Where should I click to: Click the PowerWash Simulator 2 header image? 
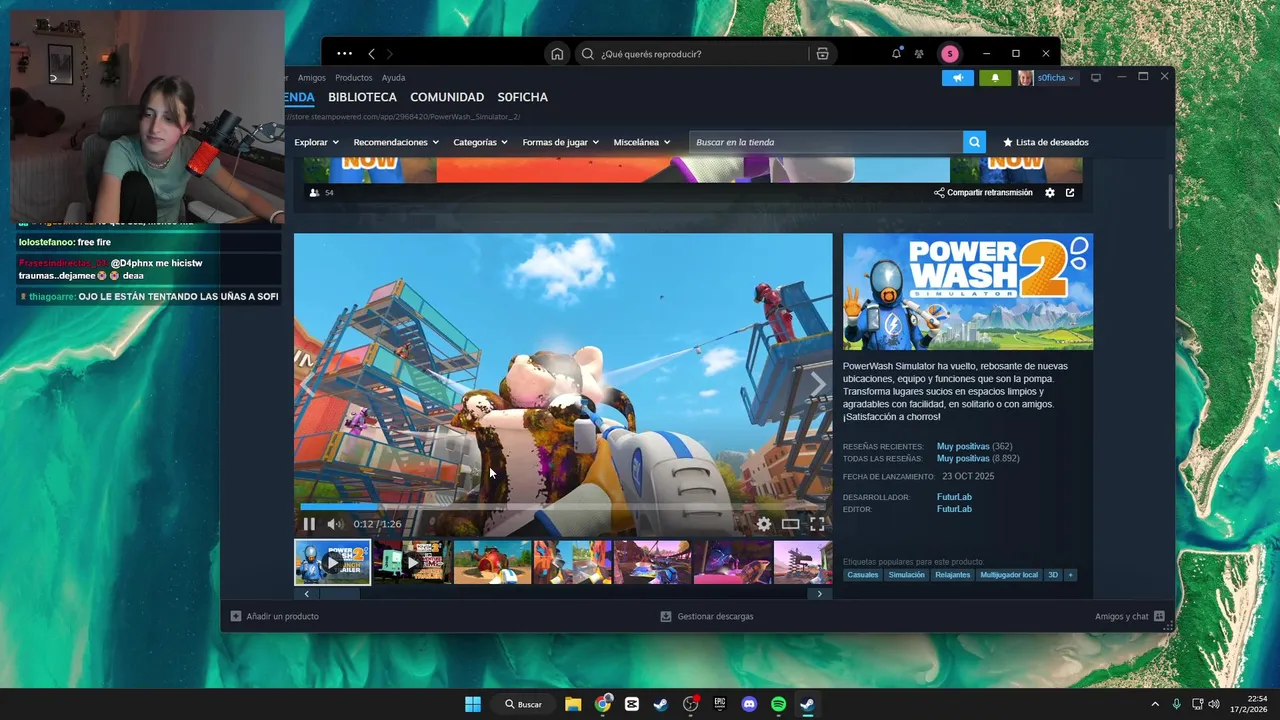pyautogui.click(x=968, y=292)
